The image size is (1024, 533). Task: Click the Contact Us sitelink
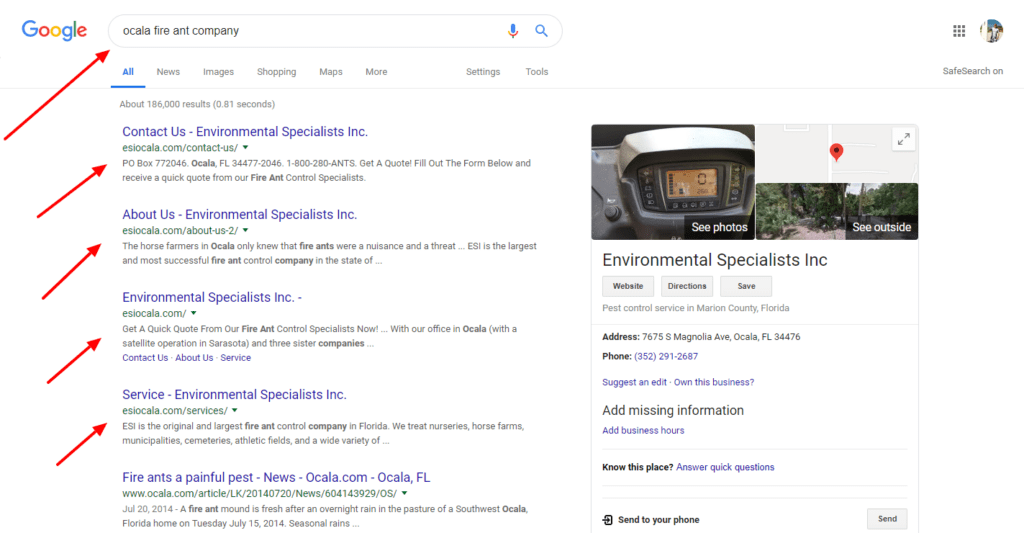click(x=145, y=358)
